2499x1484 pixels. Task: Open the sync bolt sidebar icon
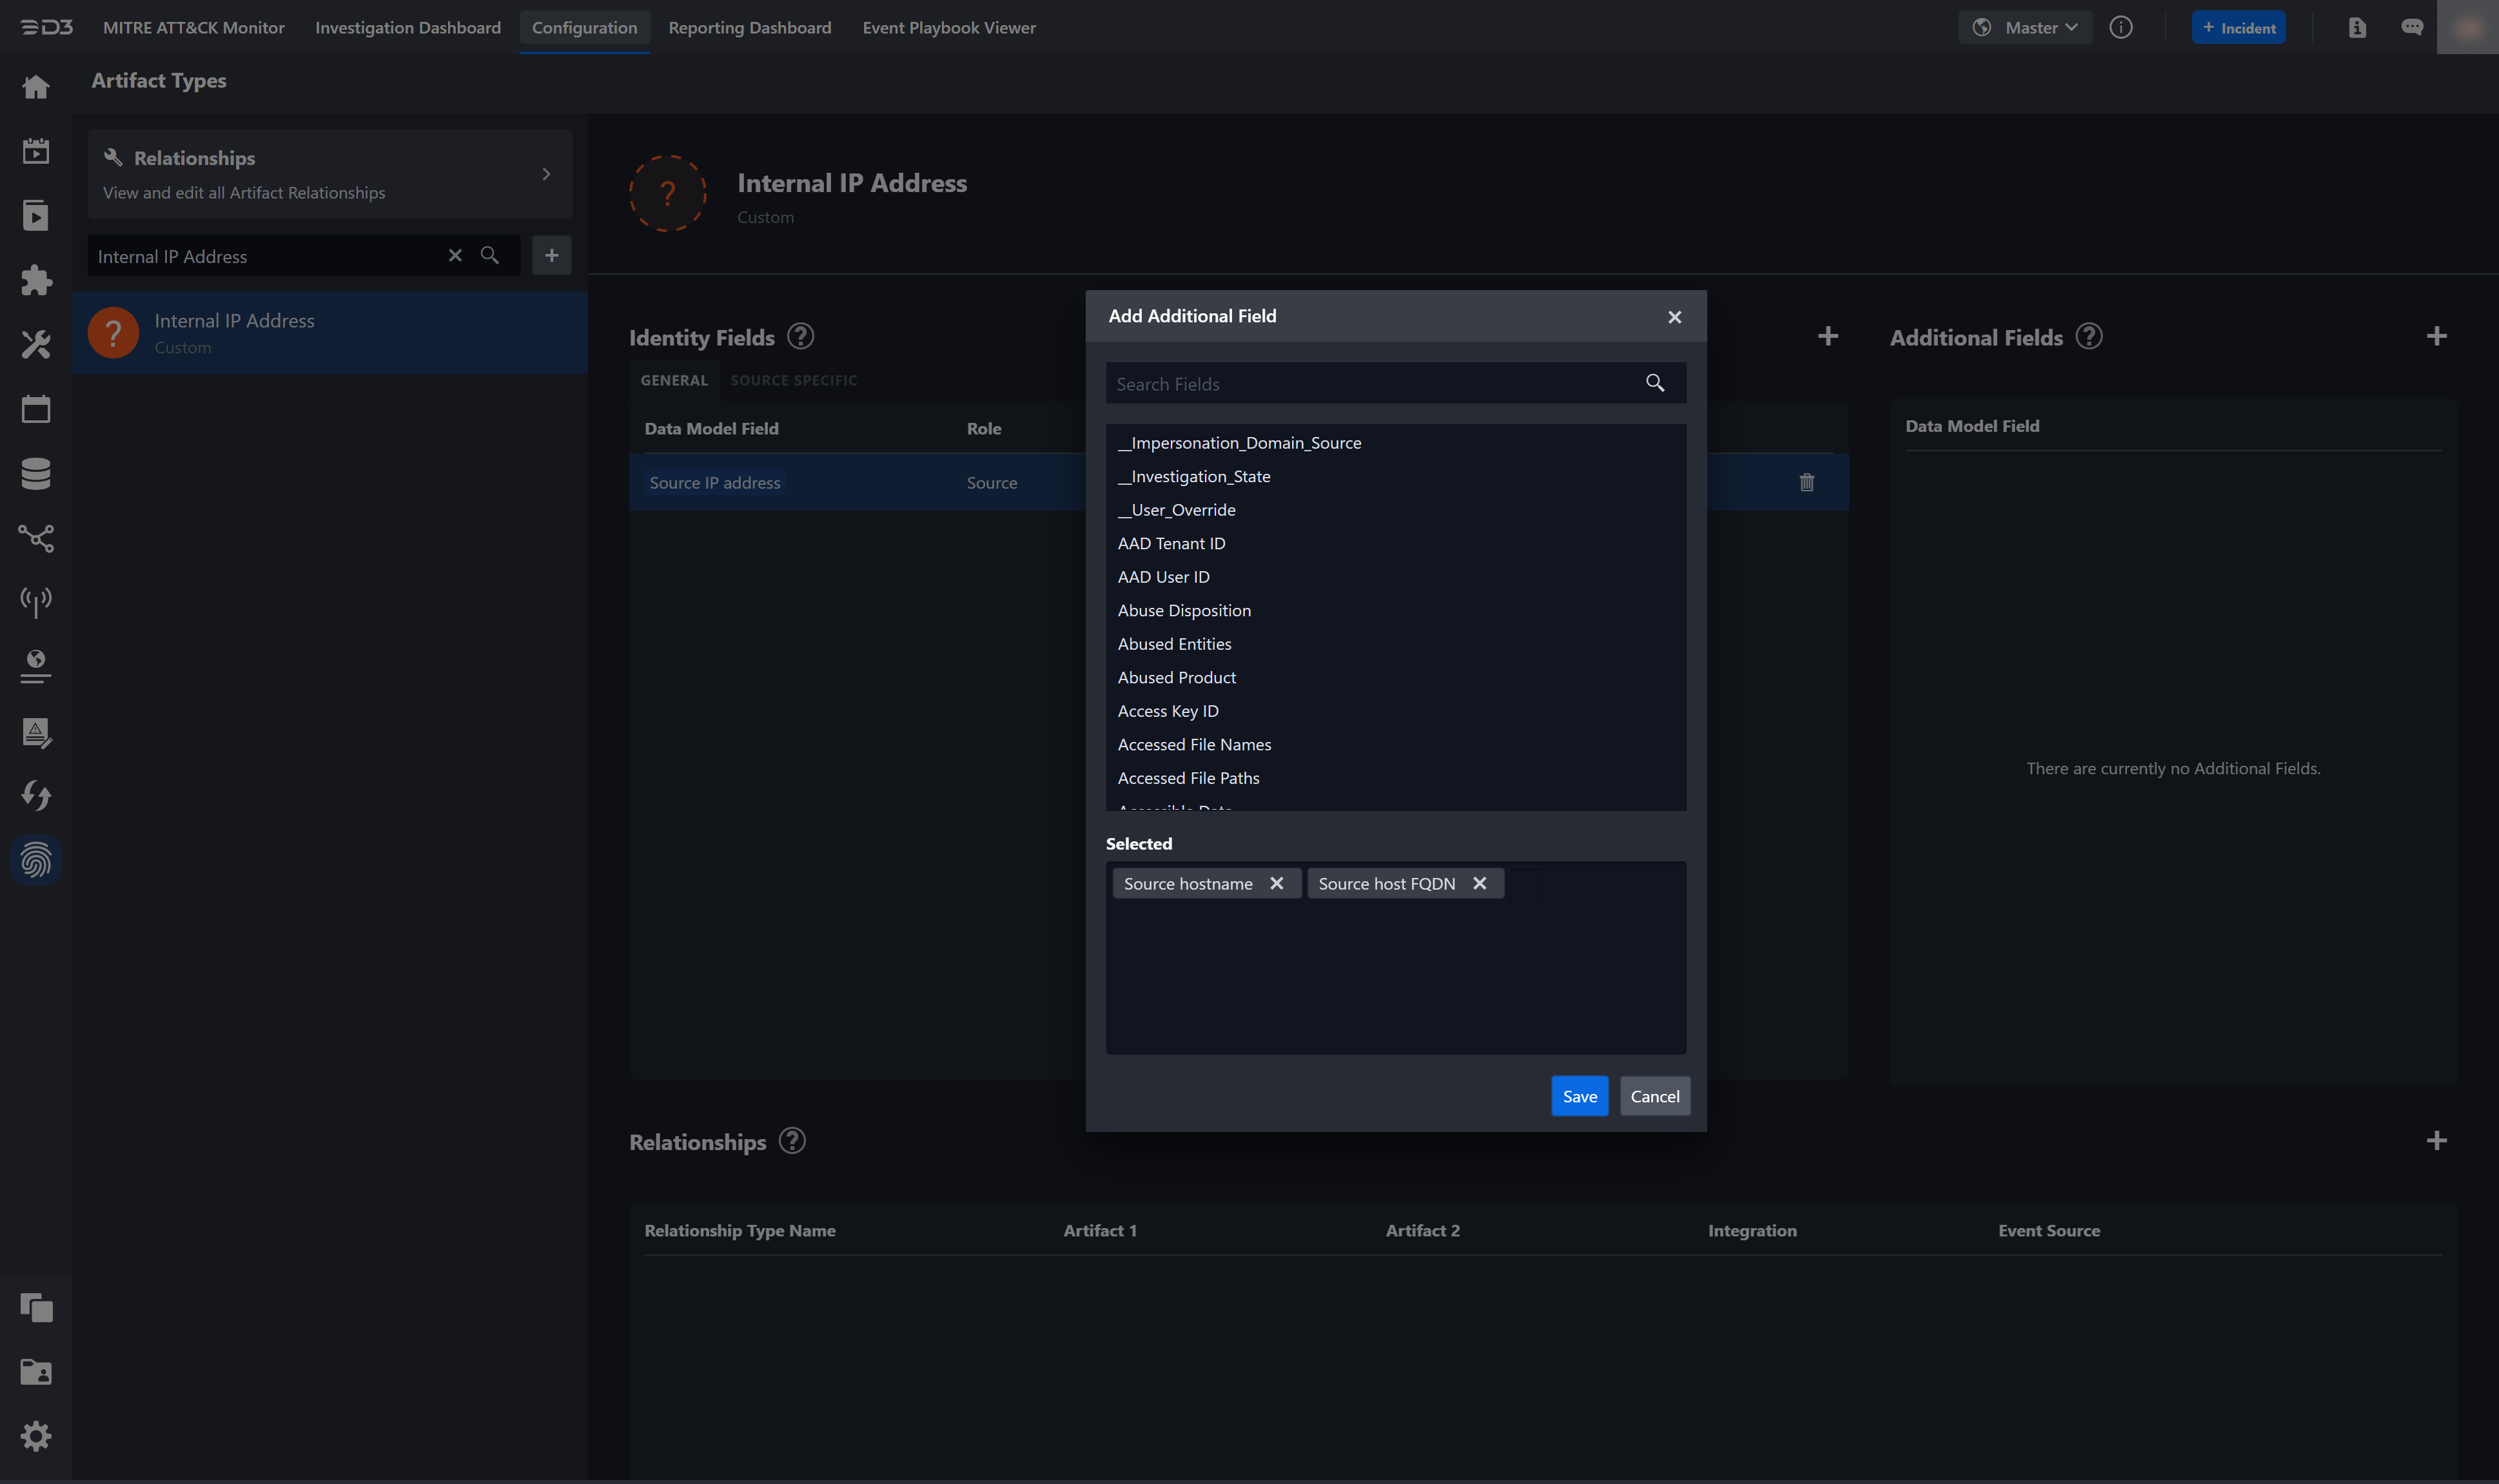pyautogui.click(x=36, y=796)
